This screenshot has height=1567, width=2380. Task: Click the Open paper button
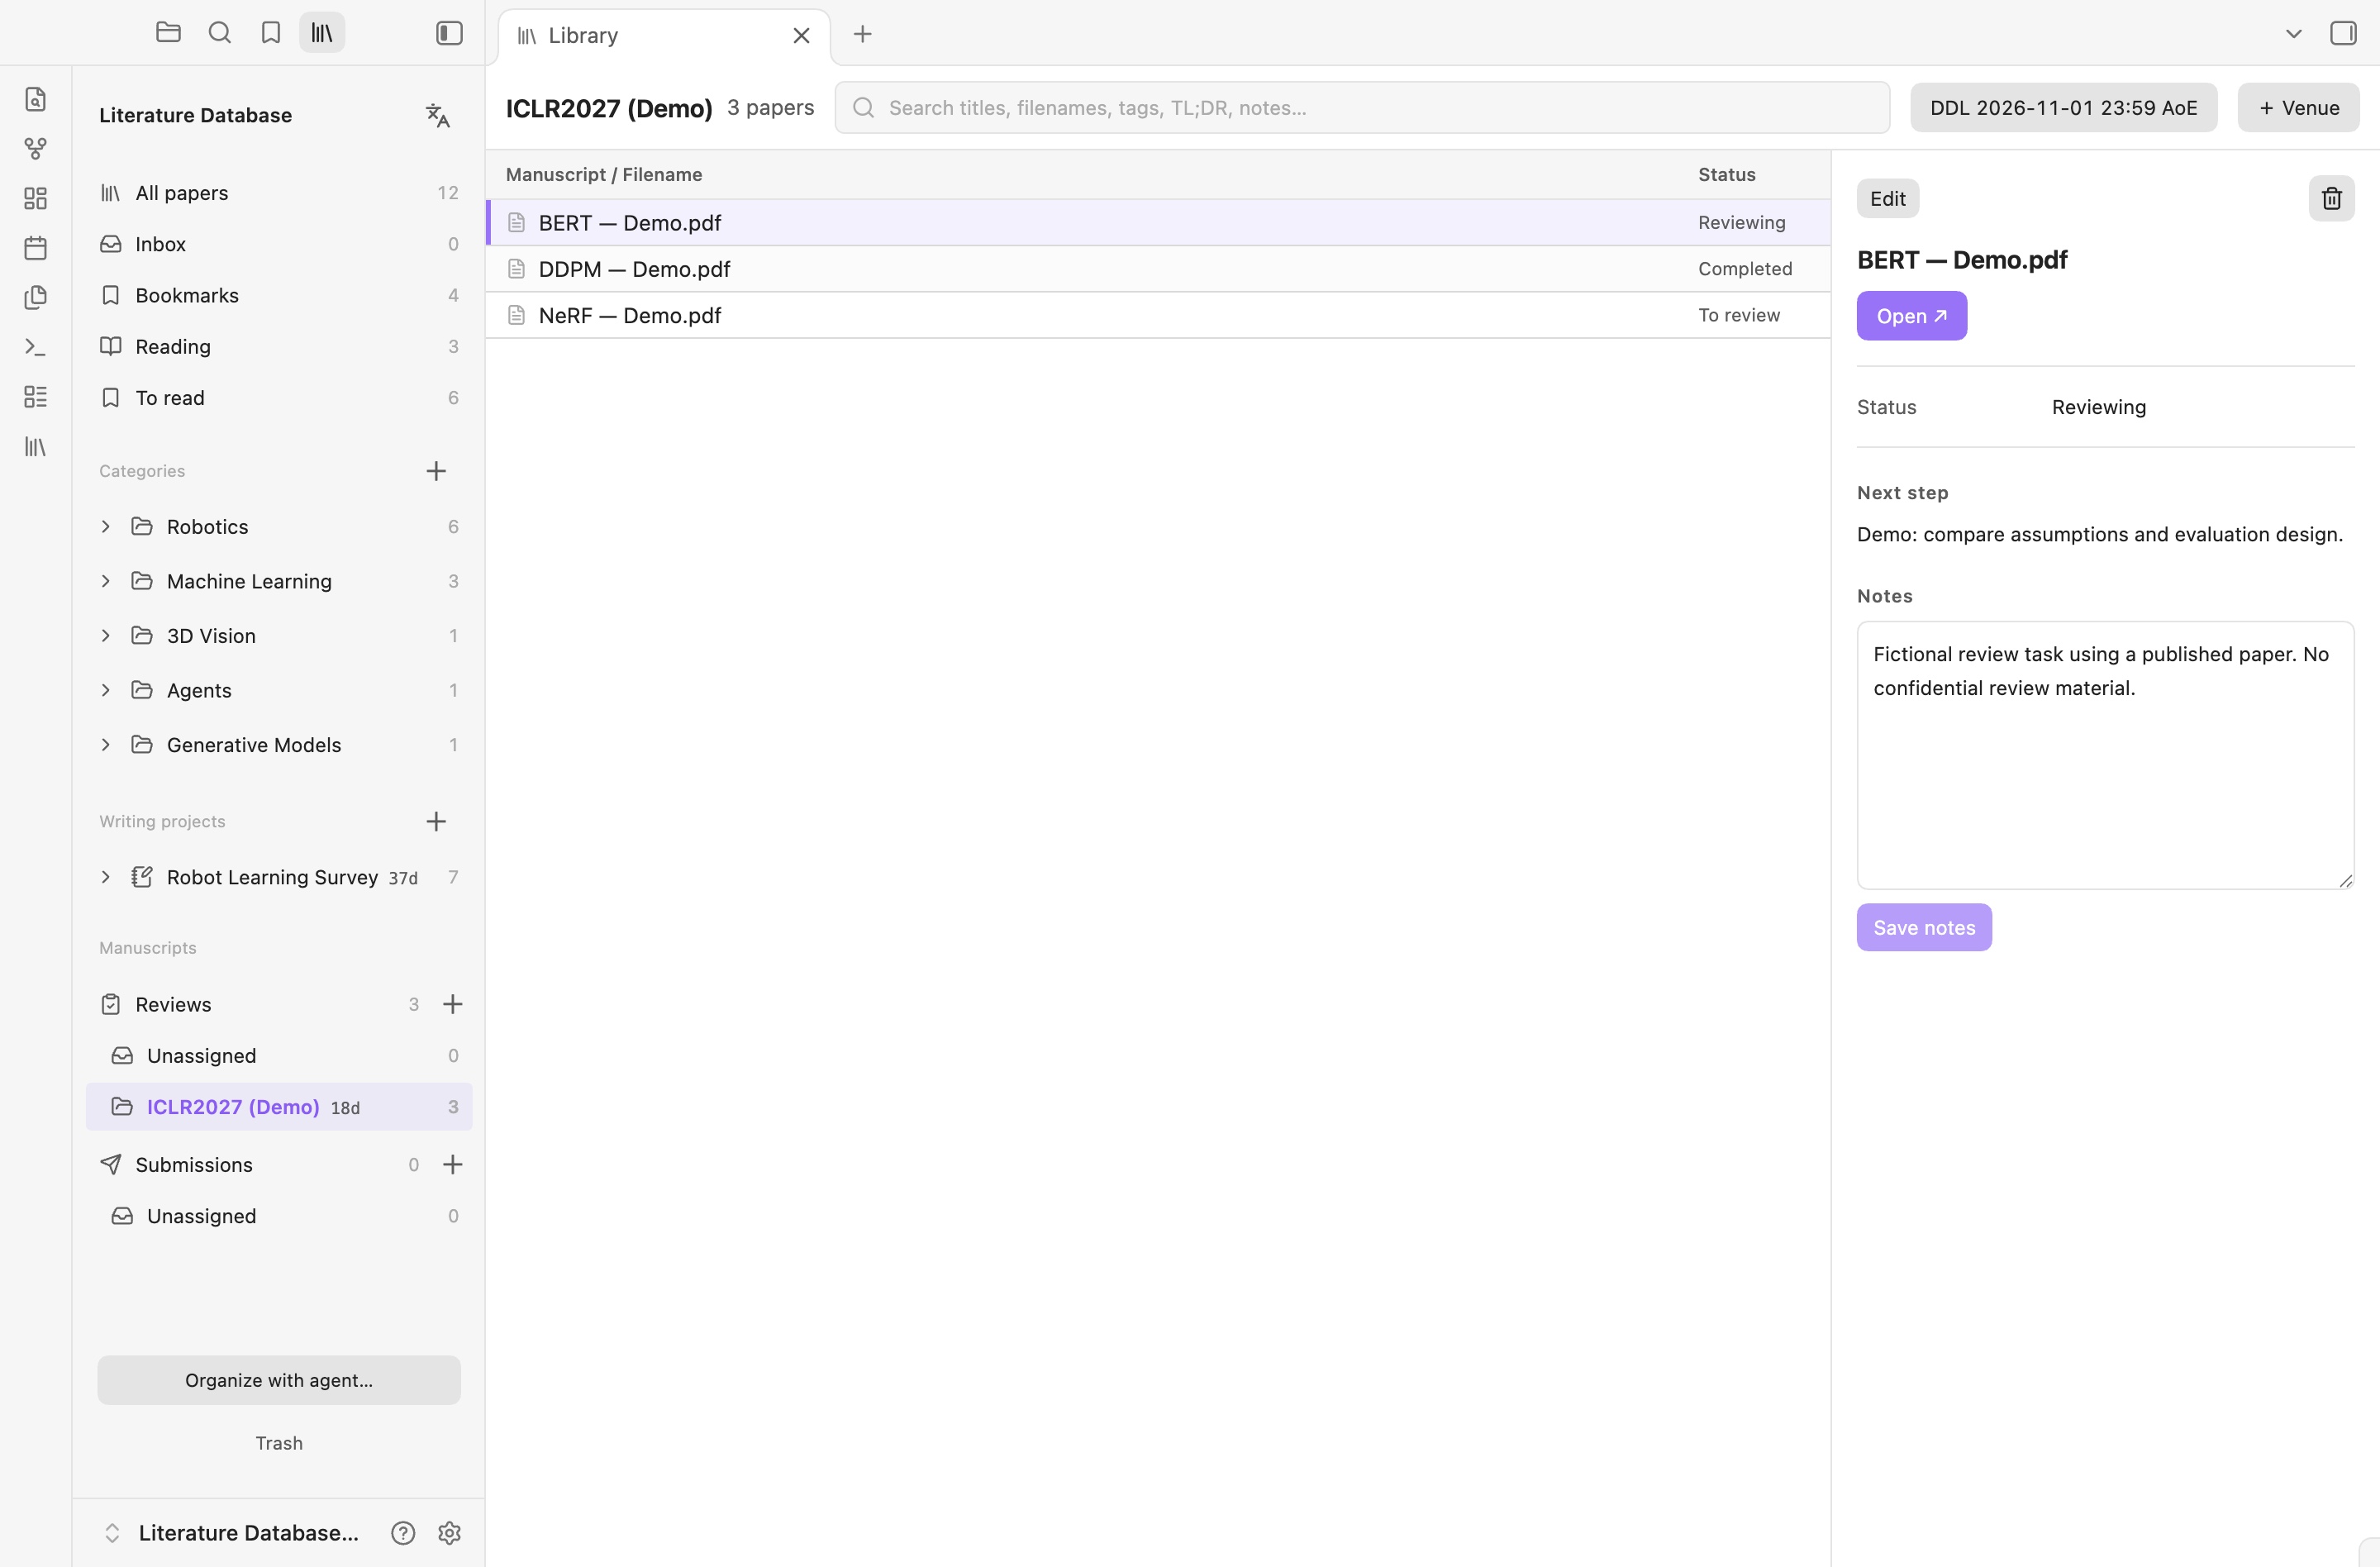click(x=1912, y=316)
